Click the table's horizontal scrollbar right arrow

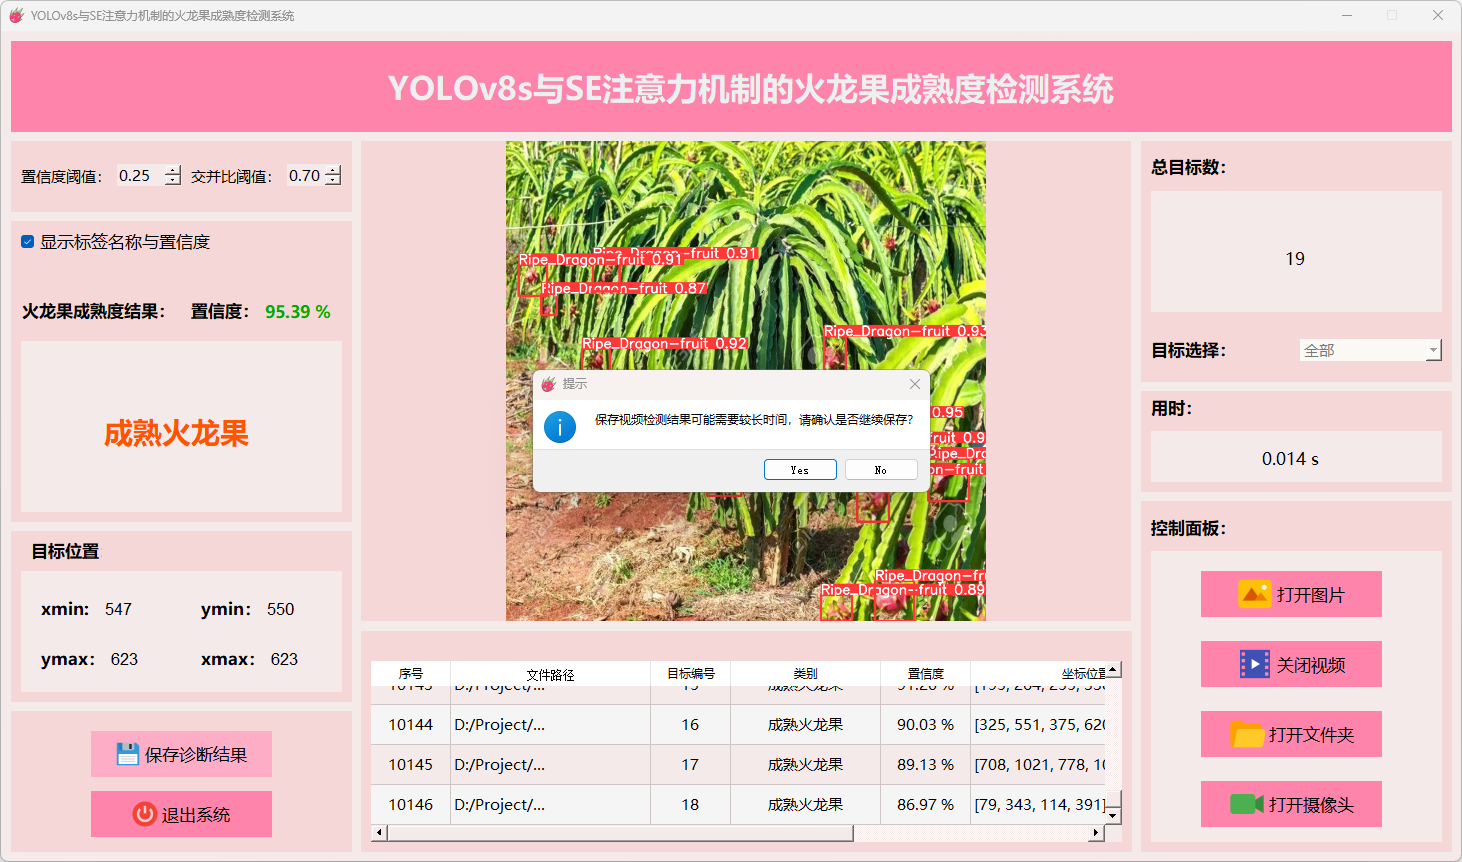1096,832
